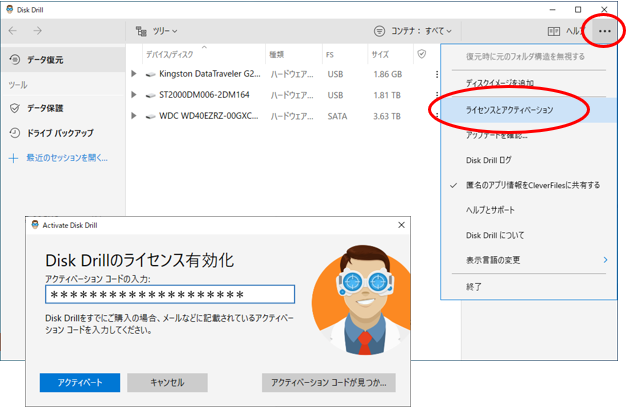Click the activation code input field
This screenshot has height=408, width=628.
170,294
